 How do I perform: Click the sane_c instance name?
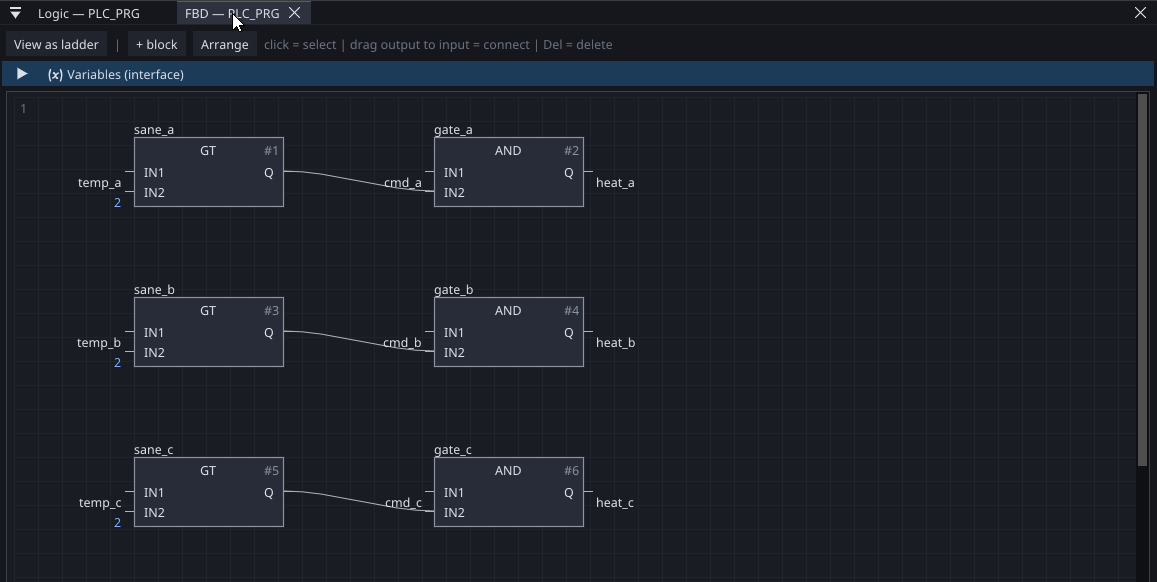click(x=153, y=450)
